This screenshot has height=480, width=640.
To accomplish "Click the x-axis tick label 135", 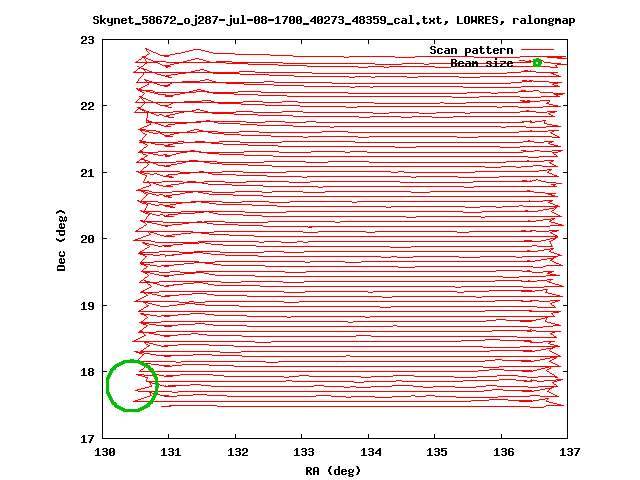I will 437,452.
